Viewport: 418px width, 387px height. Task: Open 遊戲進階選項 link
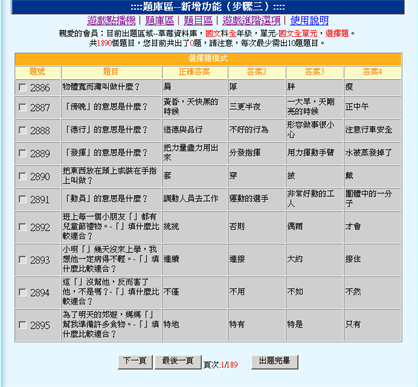[x=251, y=21]
